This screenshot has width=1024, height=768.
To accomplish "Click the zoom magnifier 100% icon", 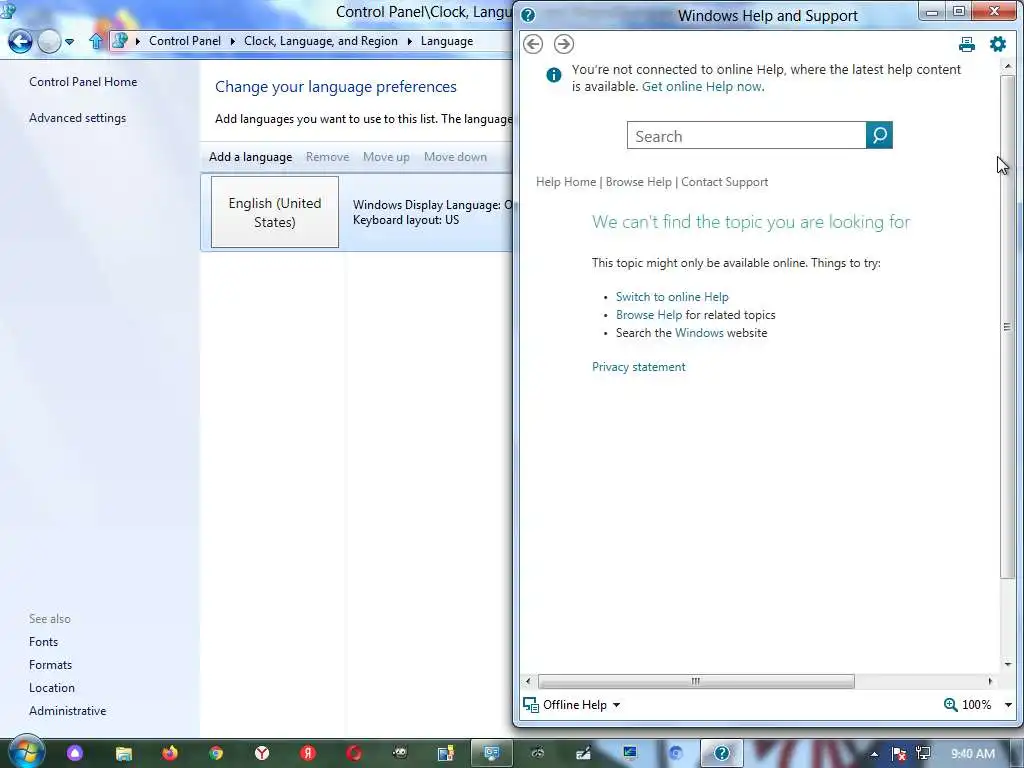I will coord(950,705).
